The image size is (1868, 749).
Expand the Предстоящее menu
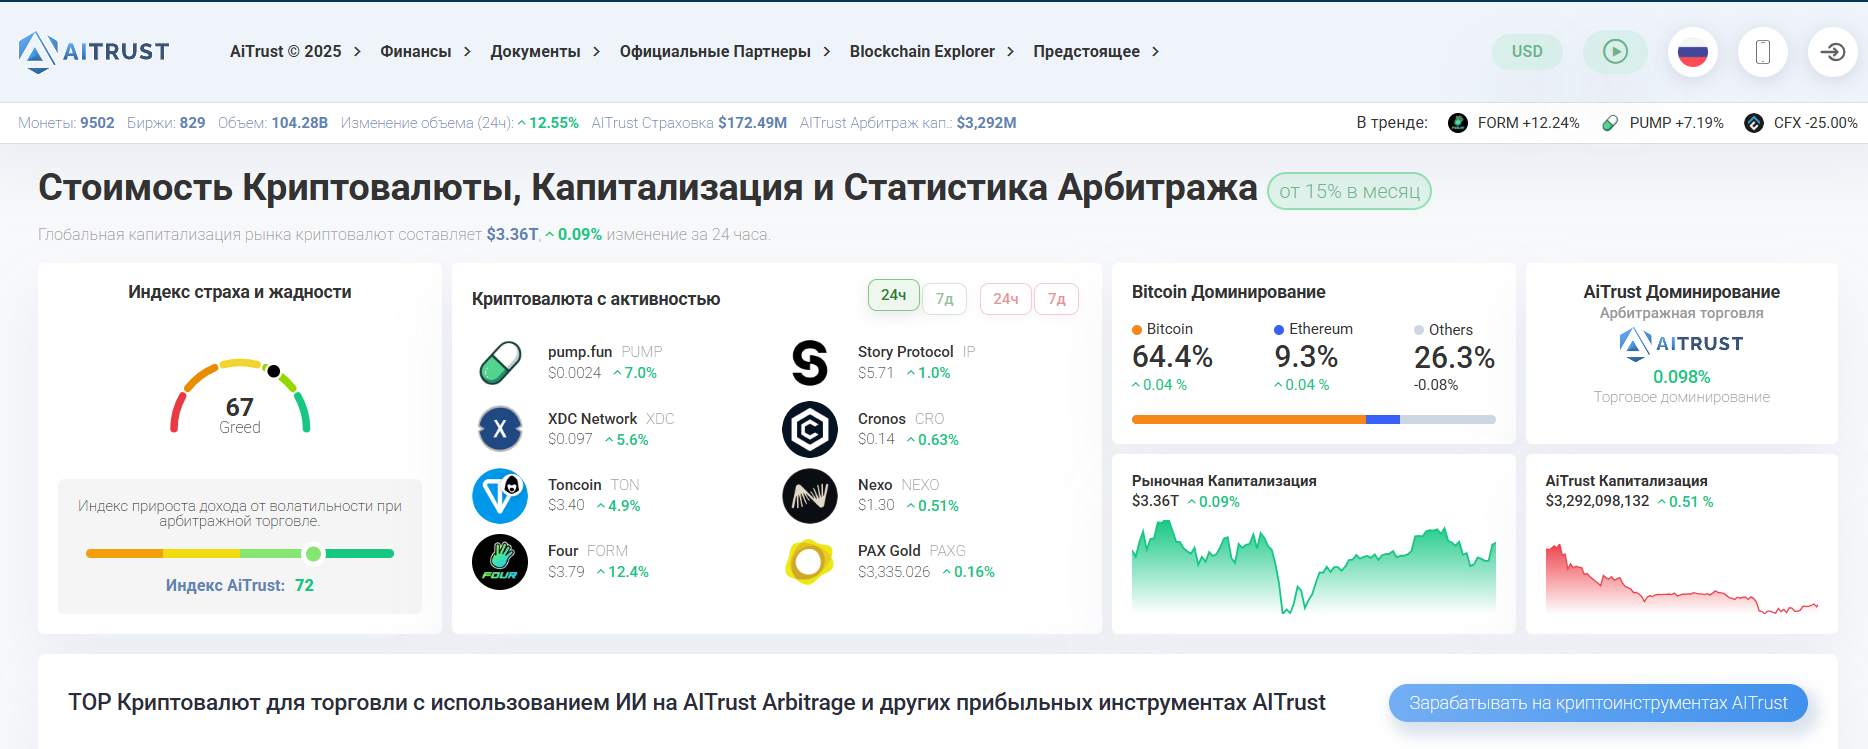(x=1096, y=52)
